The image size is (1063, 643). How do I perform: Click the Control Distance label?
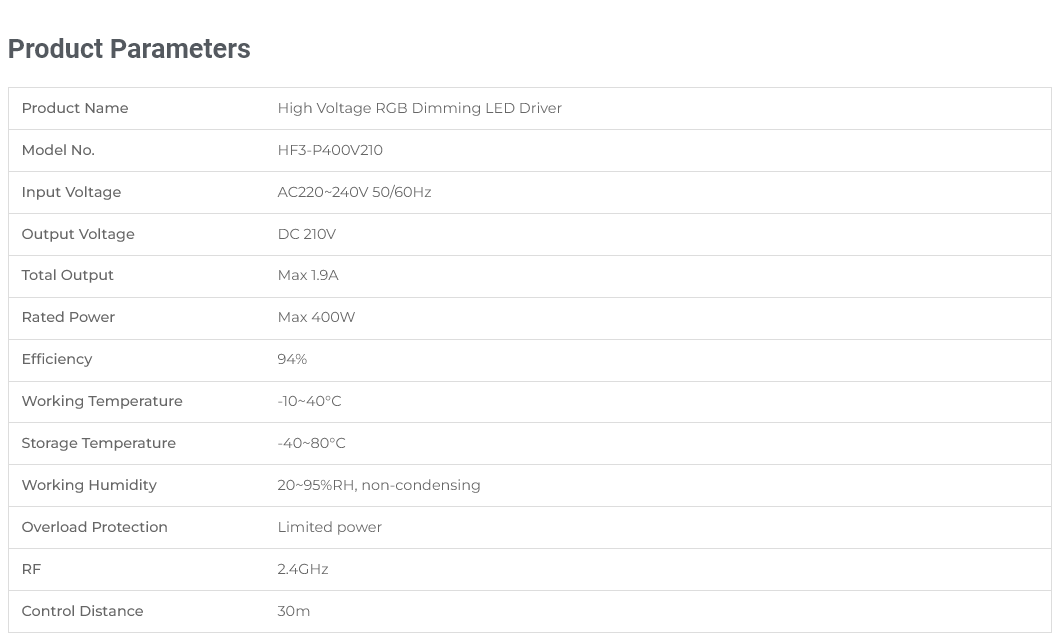point(82,611)
